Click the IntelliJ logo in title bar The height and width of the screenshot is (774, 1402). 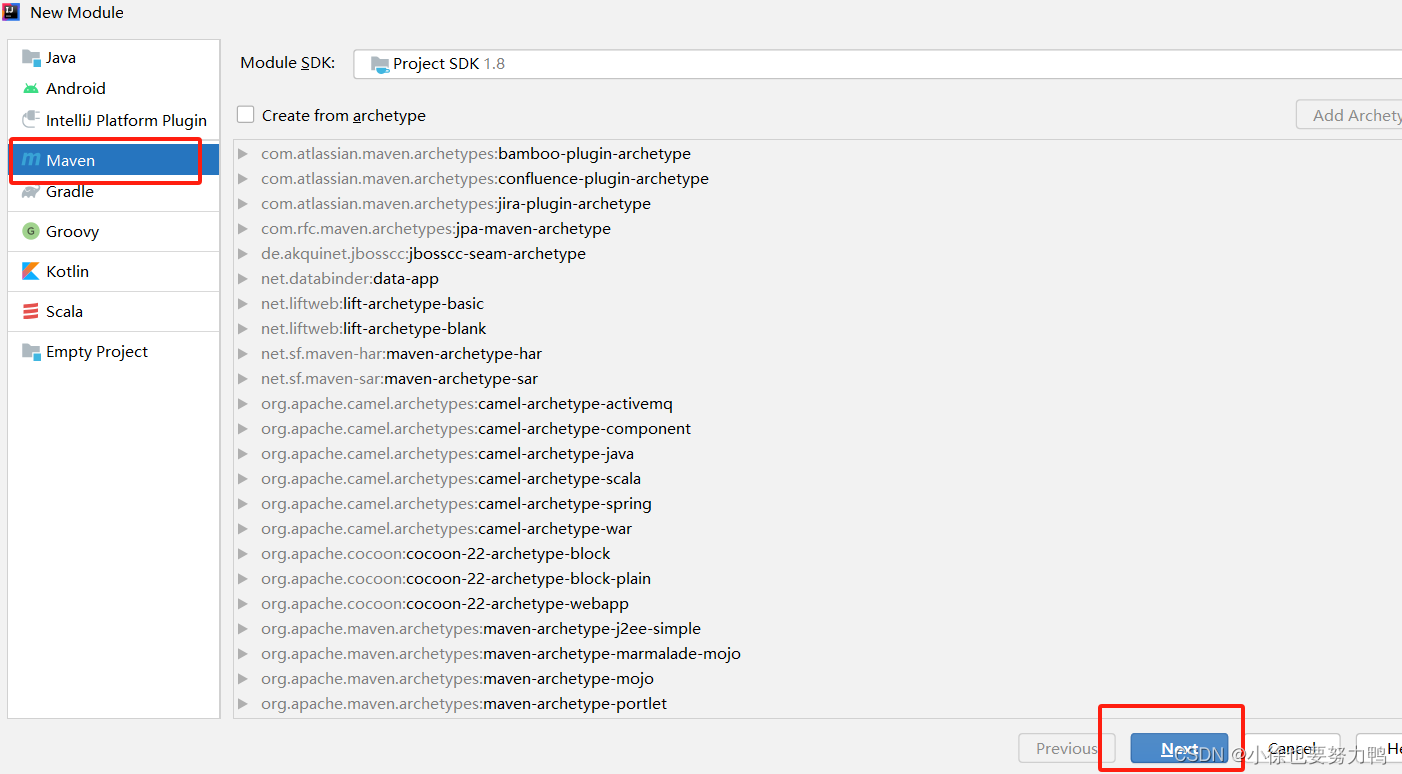[12, 12]
